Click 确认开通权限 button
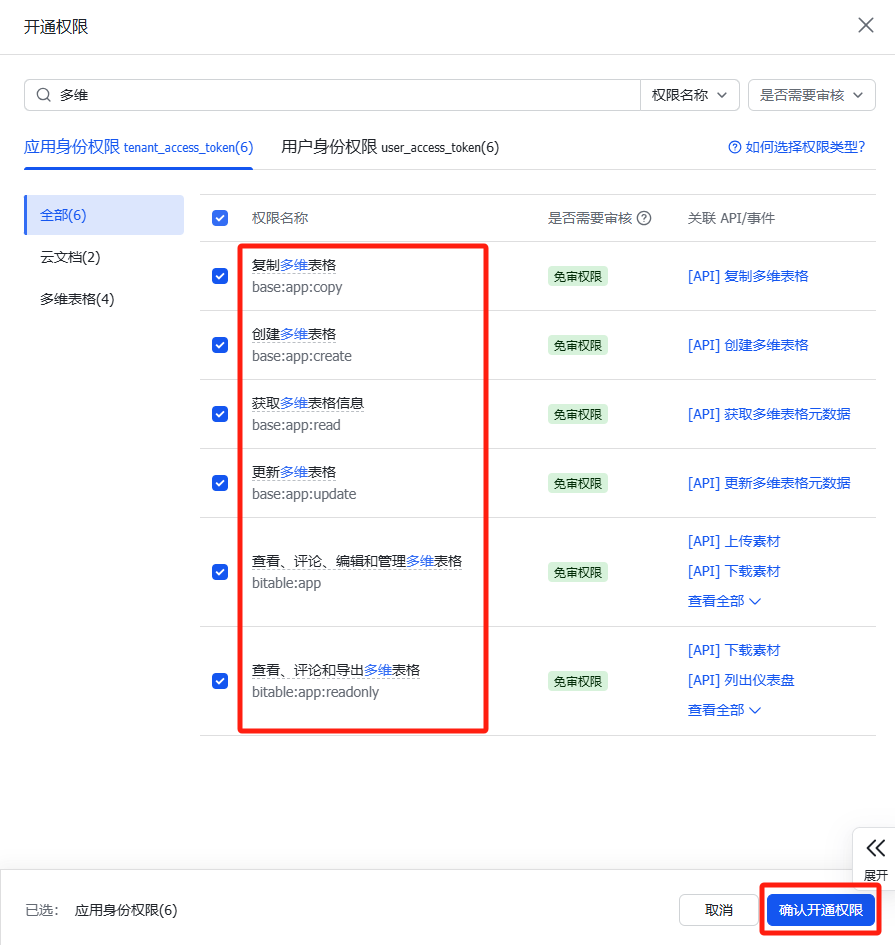 coord(820,910)
